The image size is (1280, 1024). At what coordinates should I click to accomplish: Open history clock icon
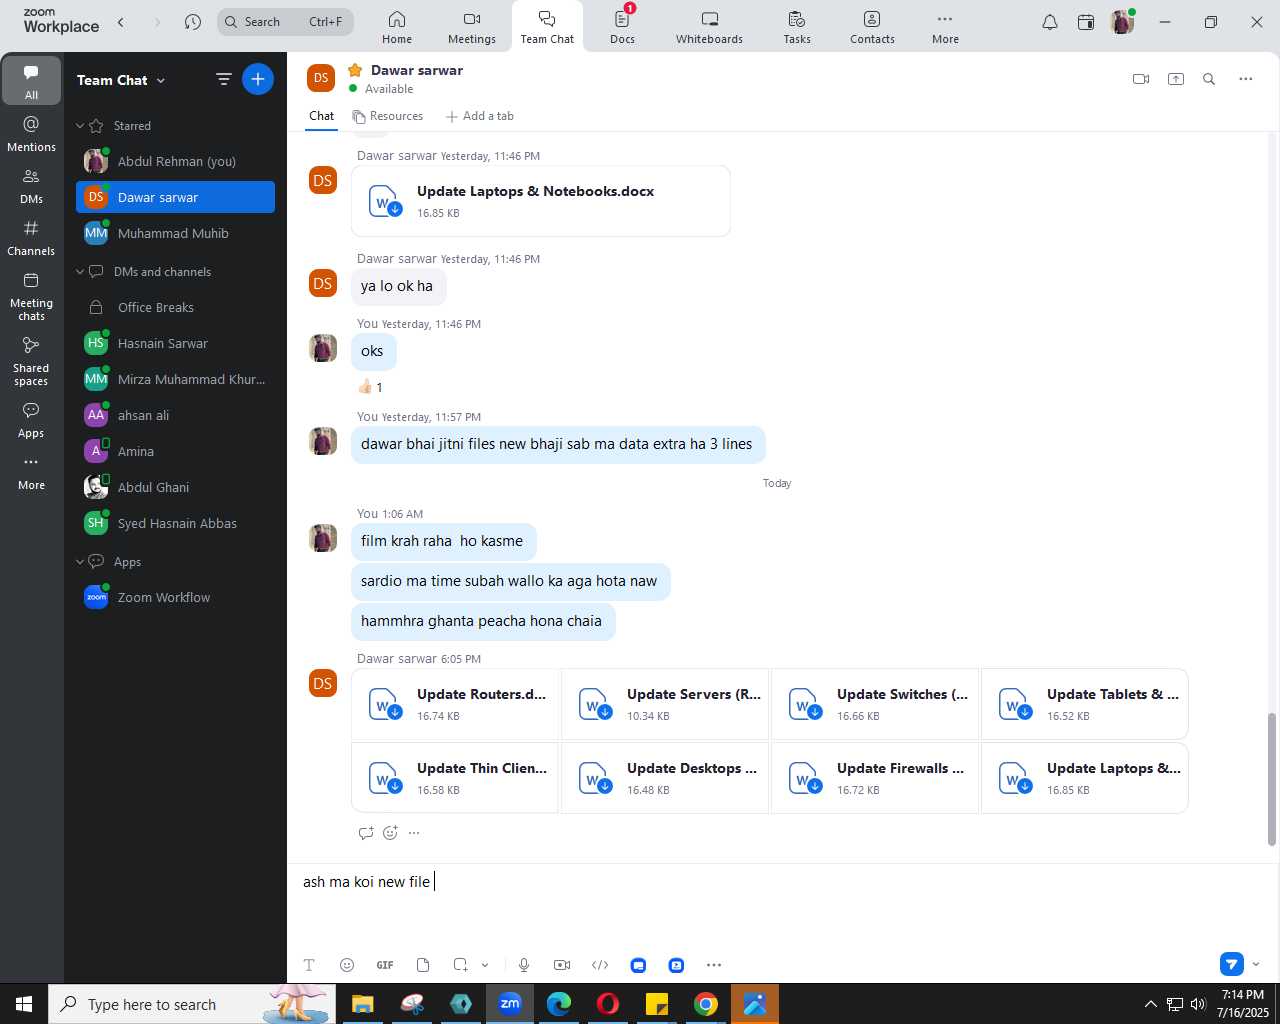pyautogui.click(x=193, y=22)
